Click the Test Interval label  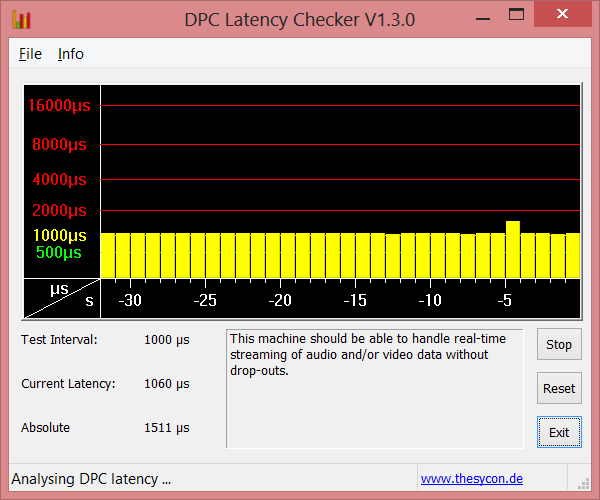pos(59,340)
